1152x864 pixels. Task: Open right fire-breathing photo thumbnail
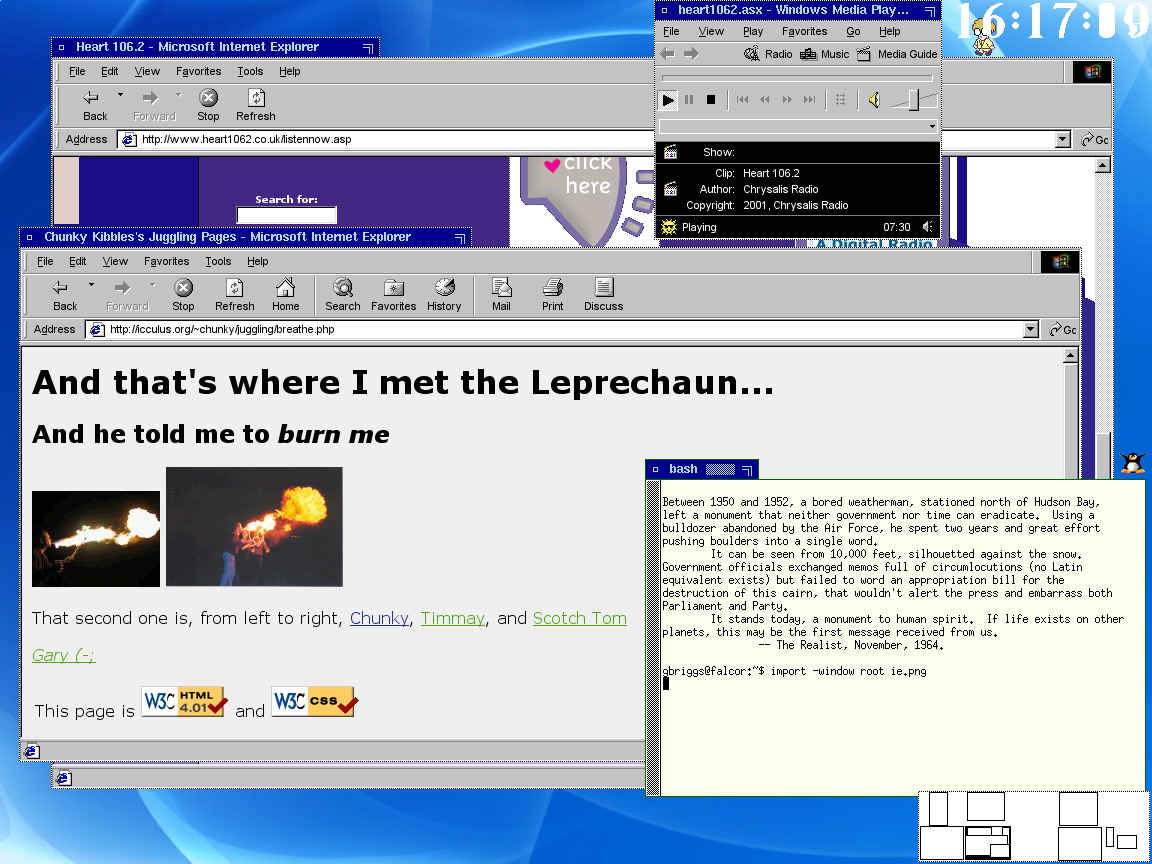click(254, 527)
